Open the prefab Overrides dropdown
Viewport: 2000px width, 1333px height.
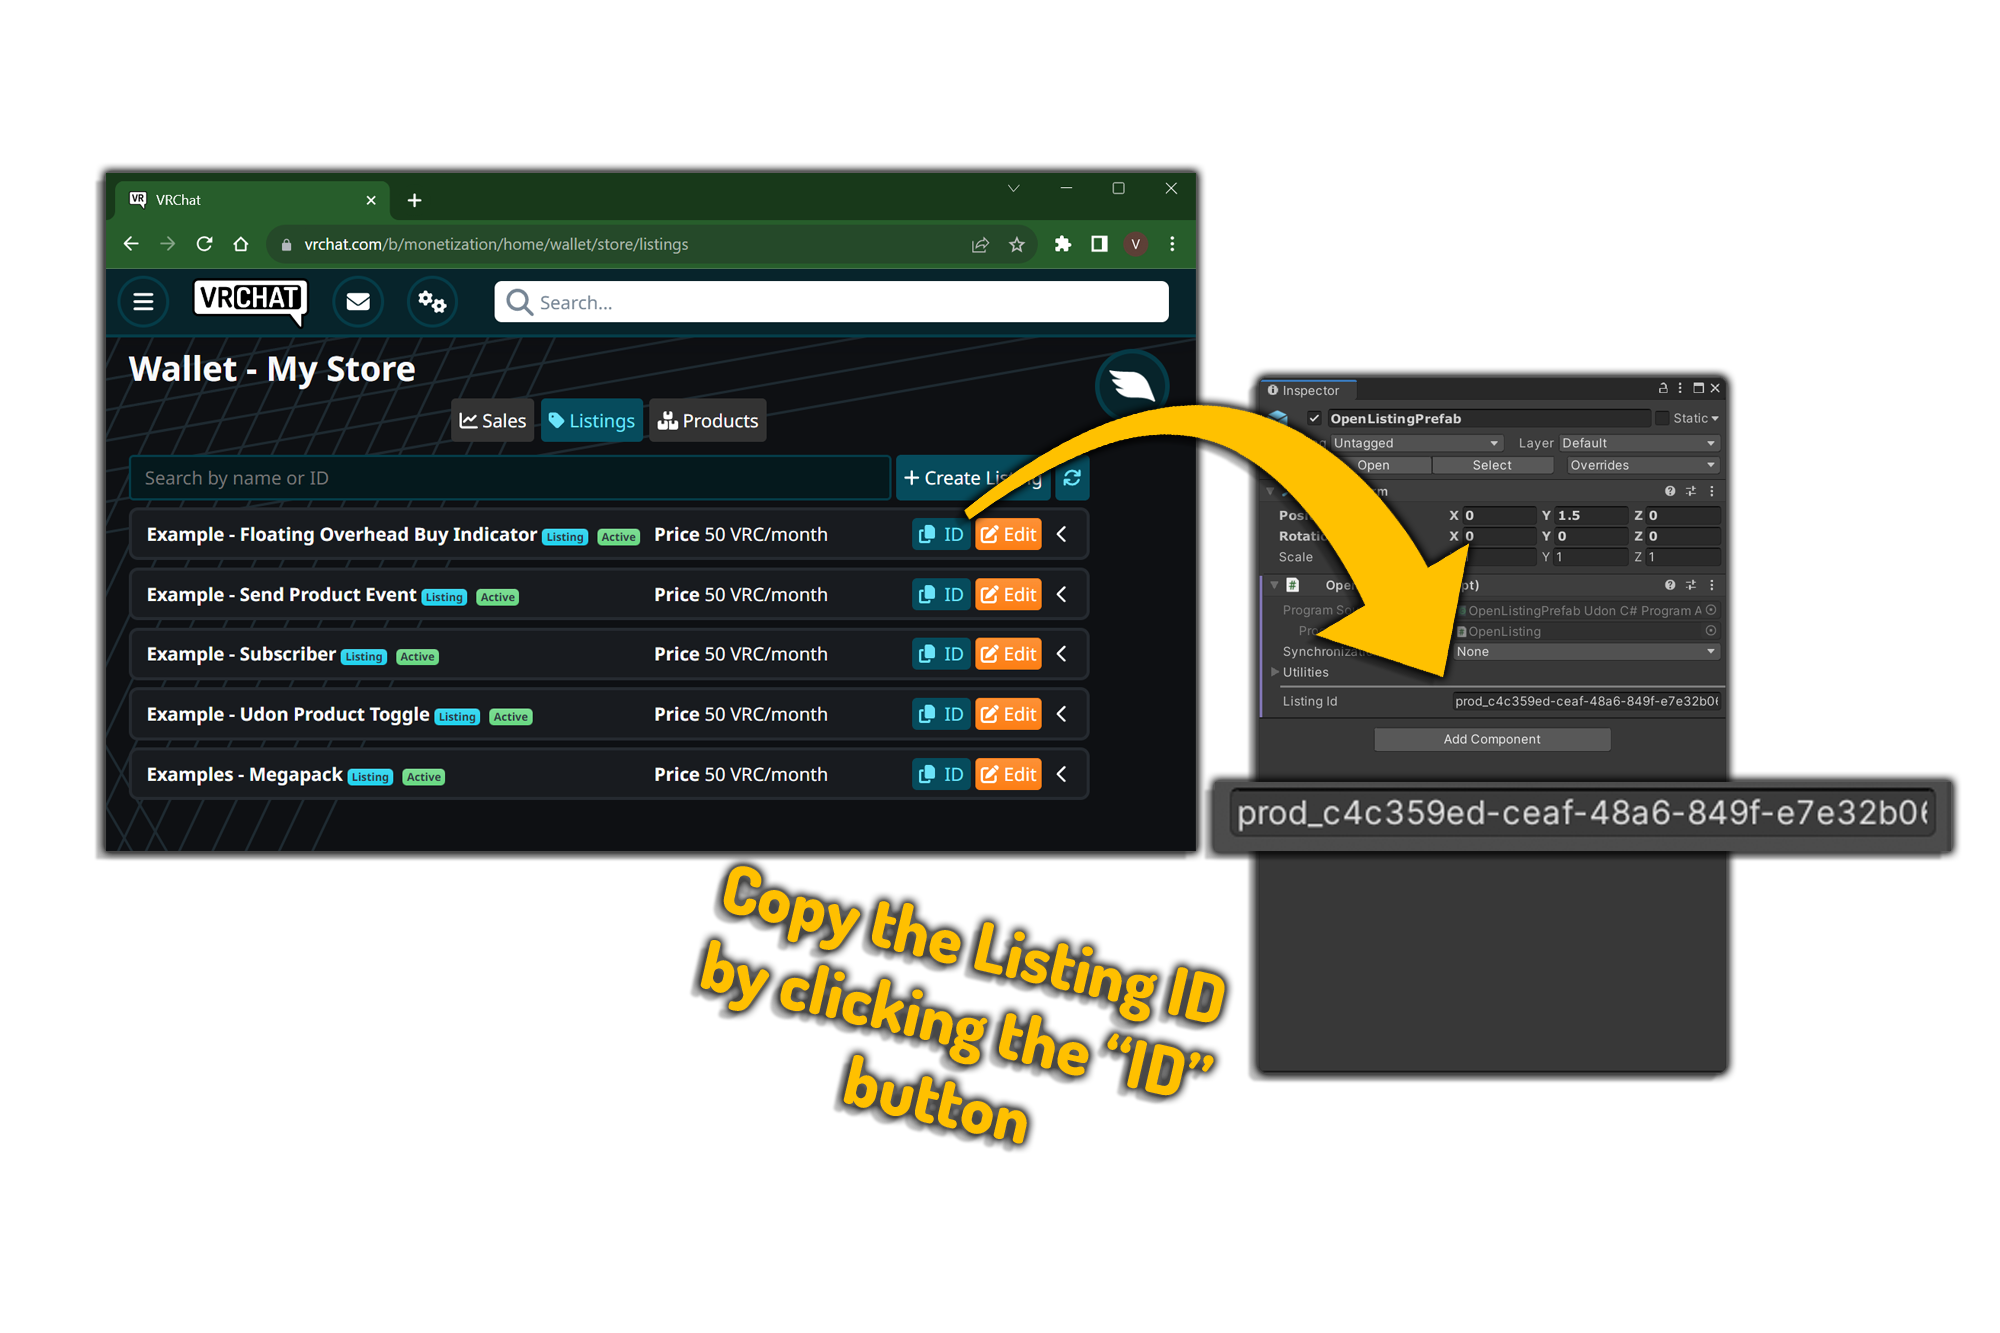[x=1642, y=465]
